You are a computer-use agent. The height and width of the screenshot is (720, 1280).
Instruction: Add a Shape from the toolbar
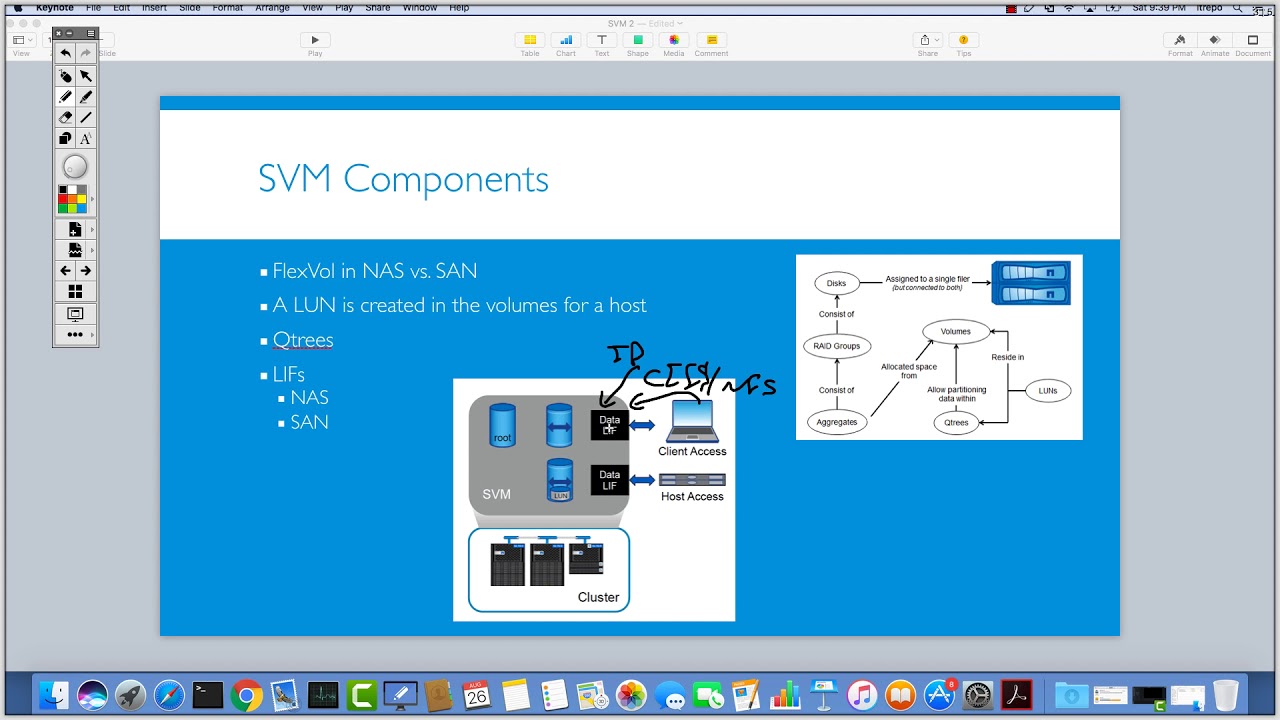click(638, 41)
